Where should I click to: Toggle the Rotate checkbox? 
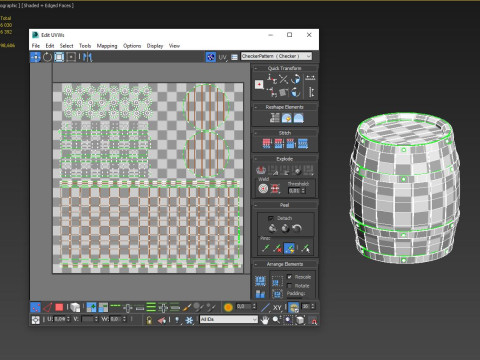coord(289,286)
